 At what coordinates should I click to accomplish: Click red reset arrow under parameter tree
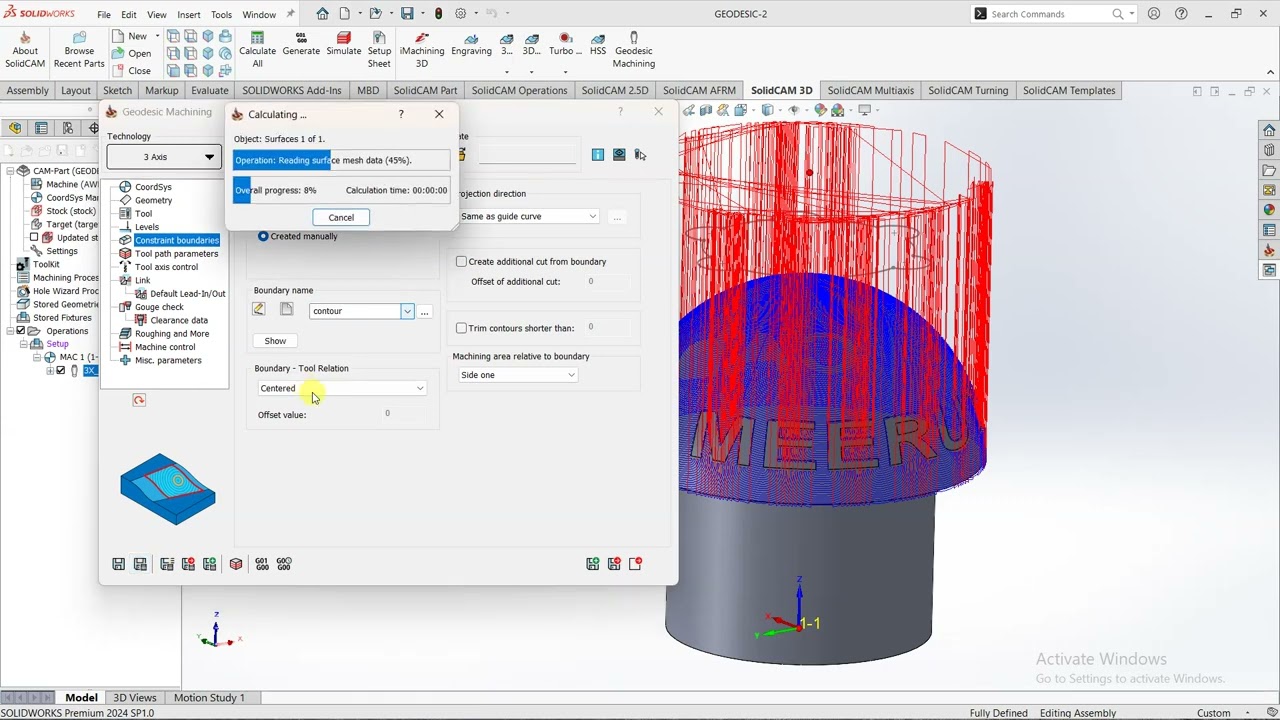[x=139, y=400]
